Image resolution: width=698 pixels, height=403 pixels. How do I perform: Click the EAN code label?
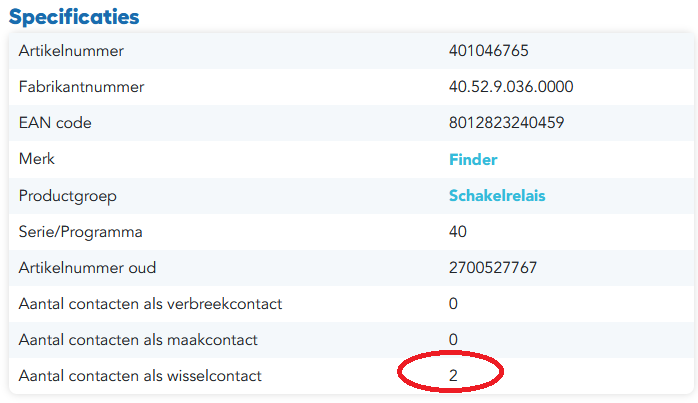click(x=55, y=123)
